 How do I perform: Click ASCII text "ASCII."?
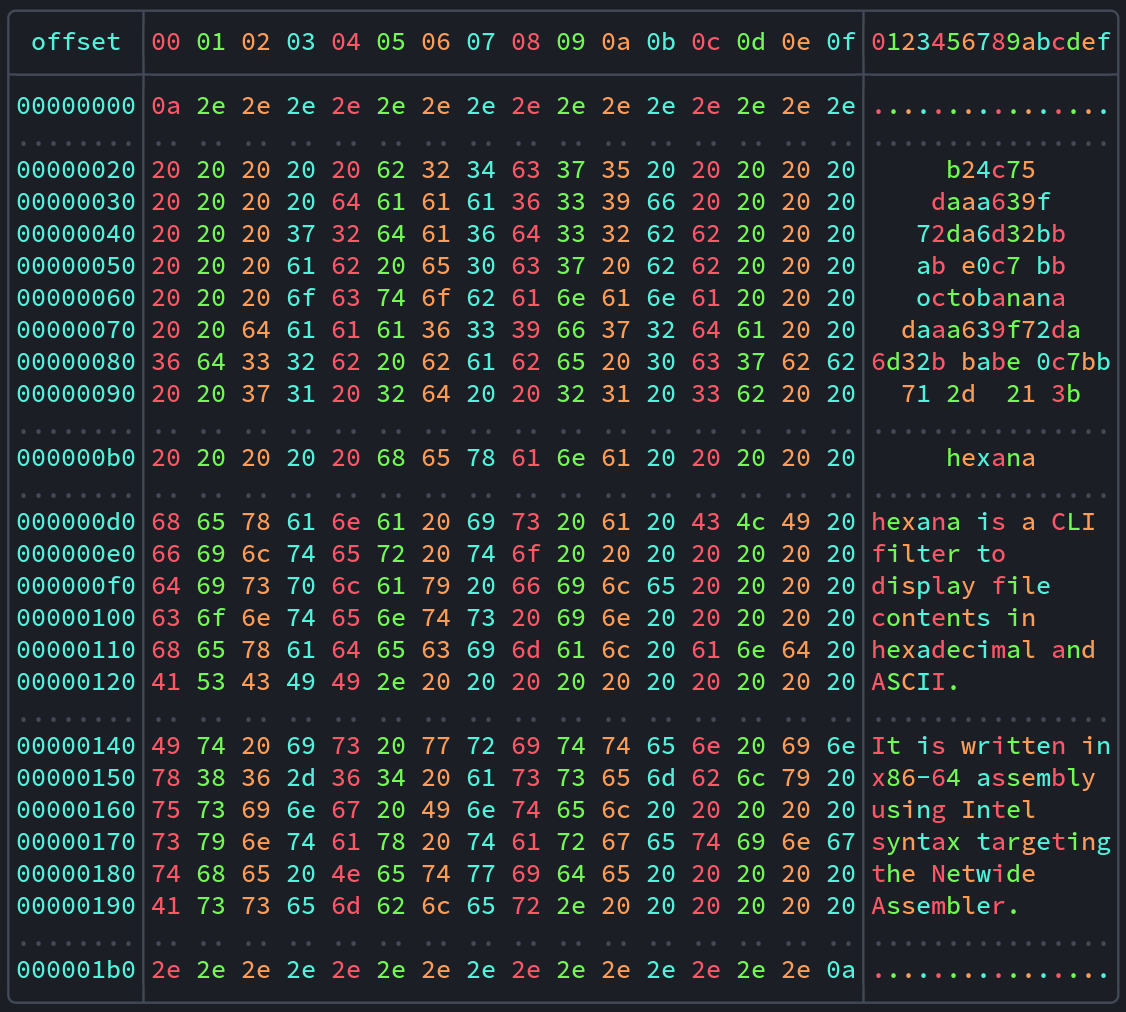(x=916, y=682)
